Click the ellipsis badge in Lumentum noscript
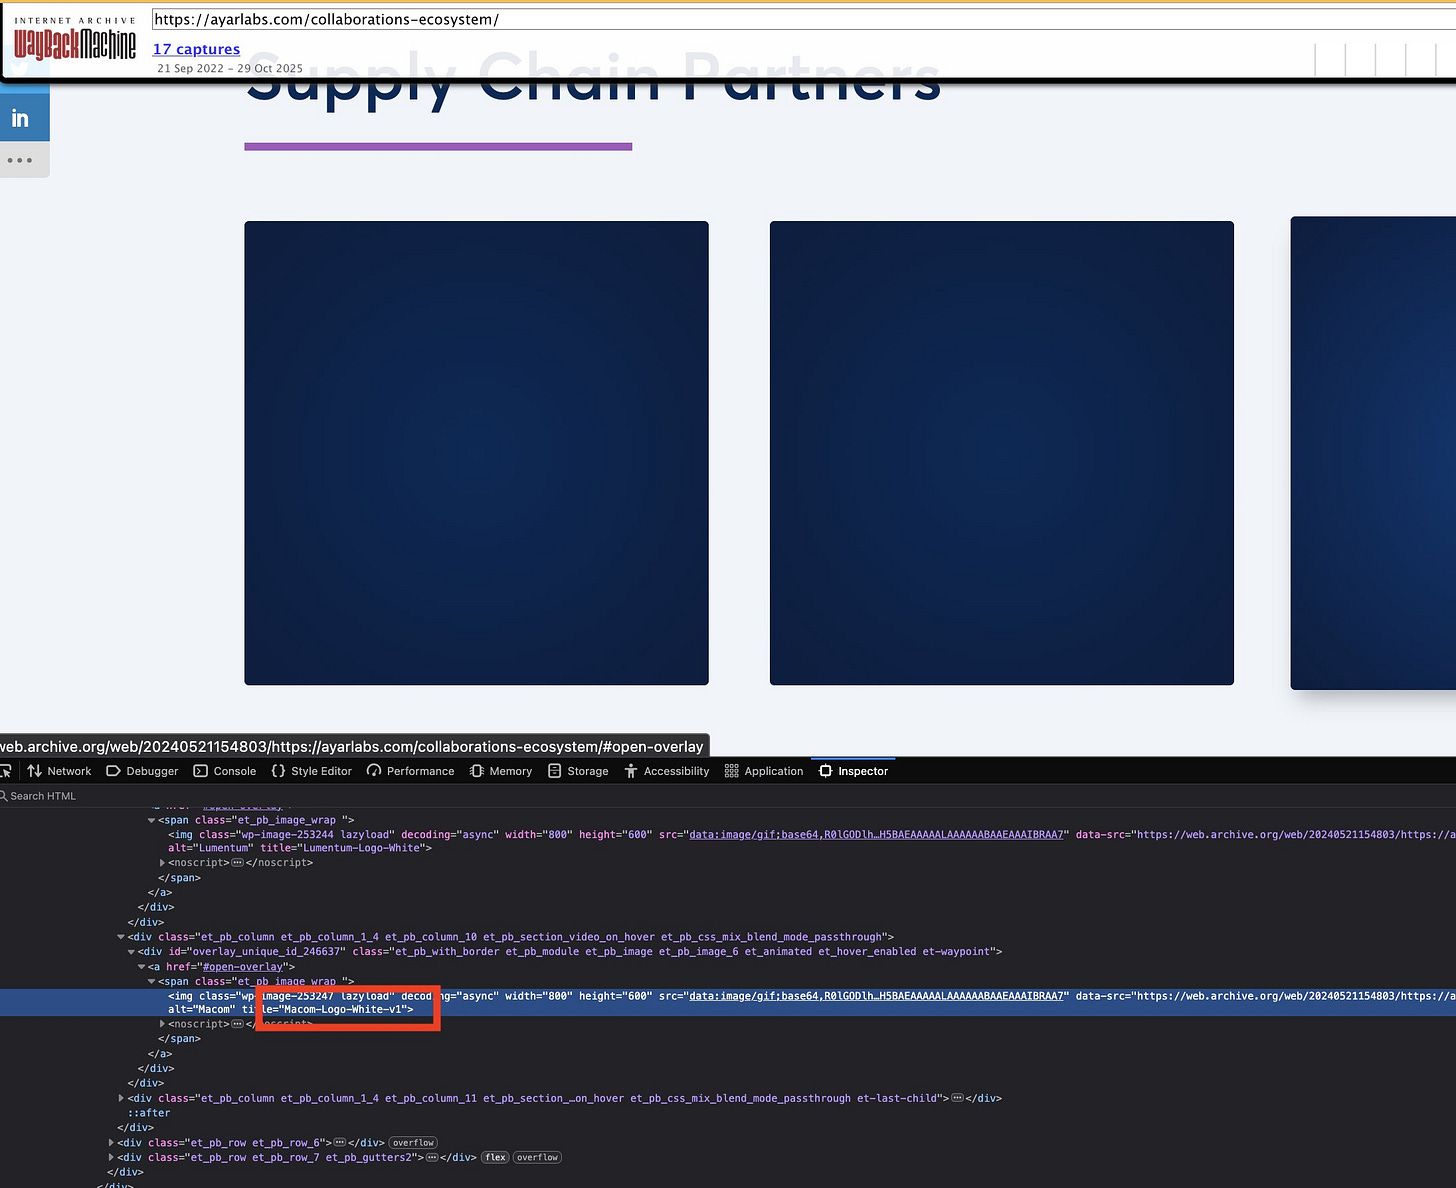Viewport: 1456px width, 1188px height. tap(237, 863)
